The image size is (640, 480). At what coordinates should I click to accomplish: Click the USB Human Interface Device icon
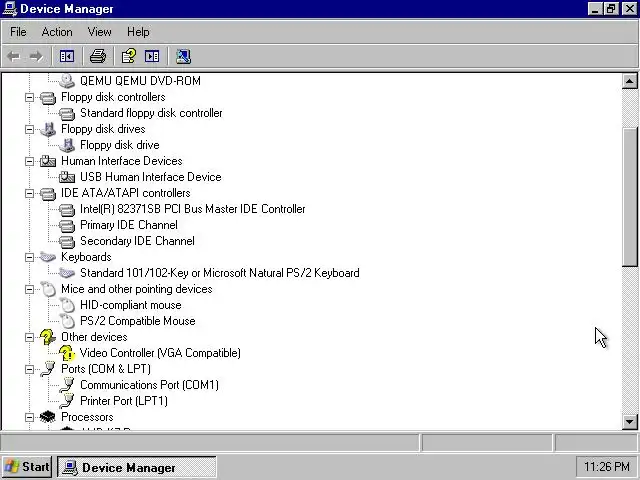[67, 177]
